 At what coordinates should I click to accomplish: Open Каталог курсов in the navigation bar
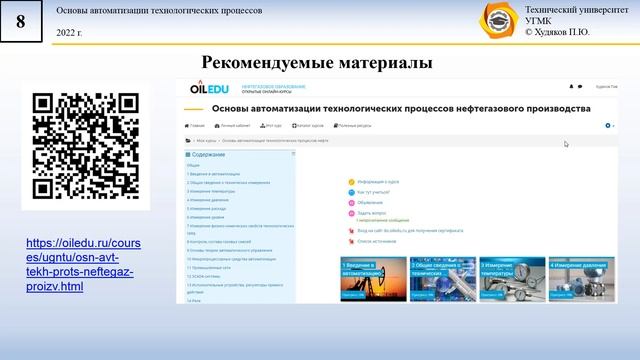click(x=308, y=126)
